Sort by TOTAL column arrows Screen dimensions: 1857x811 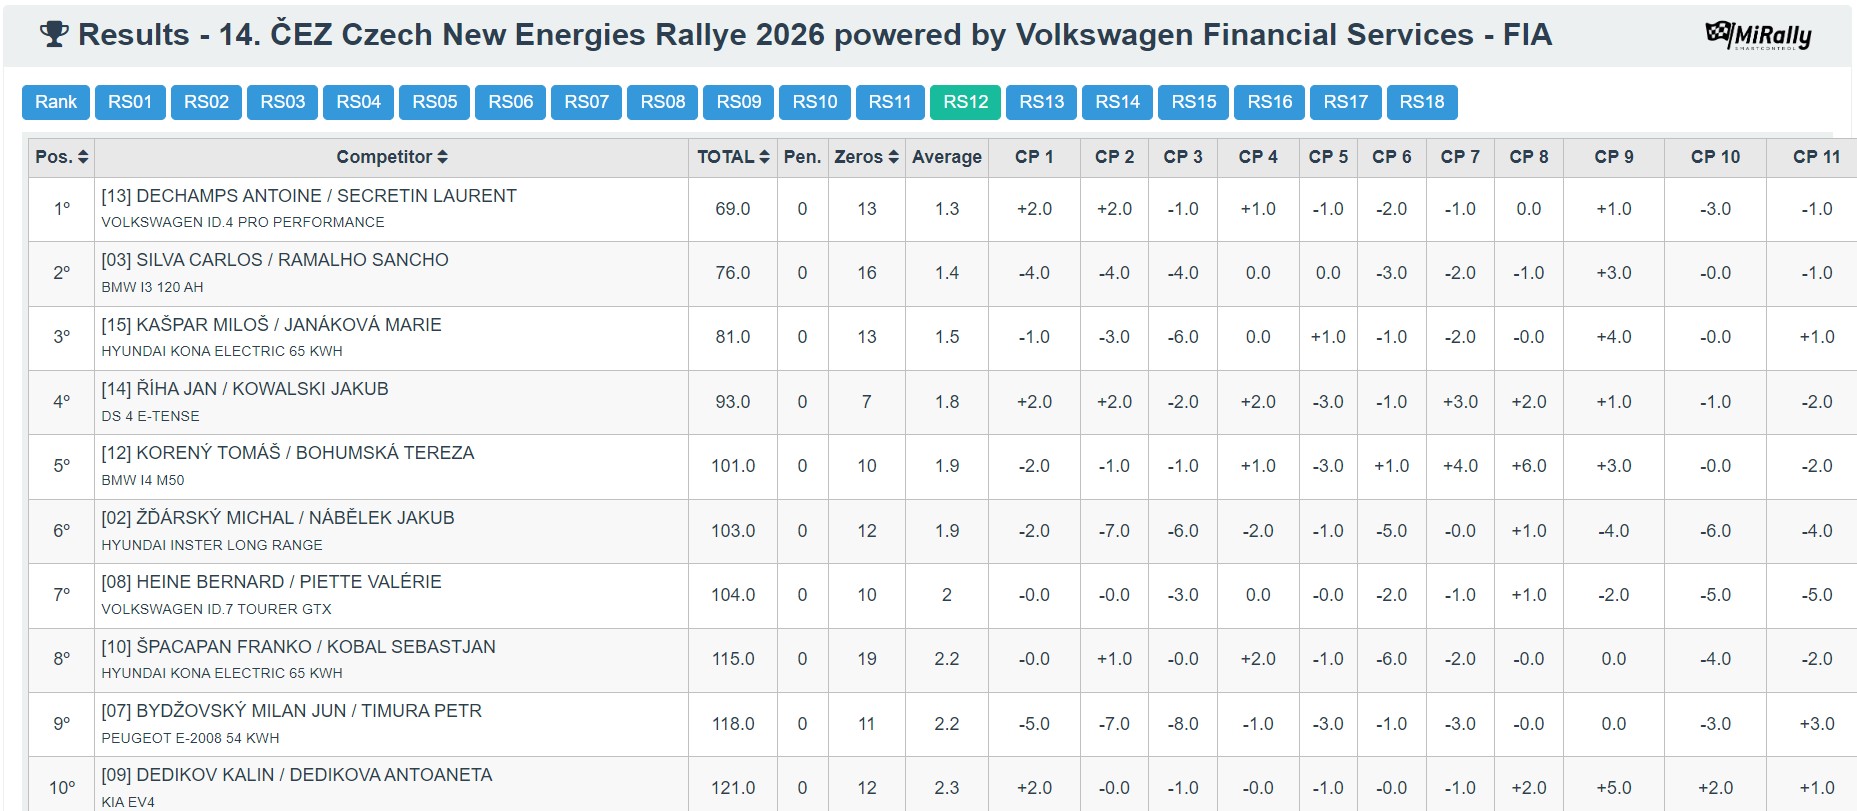pos(764,157)
